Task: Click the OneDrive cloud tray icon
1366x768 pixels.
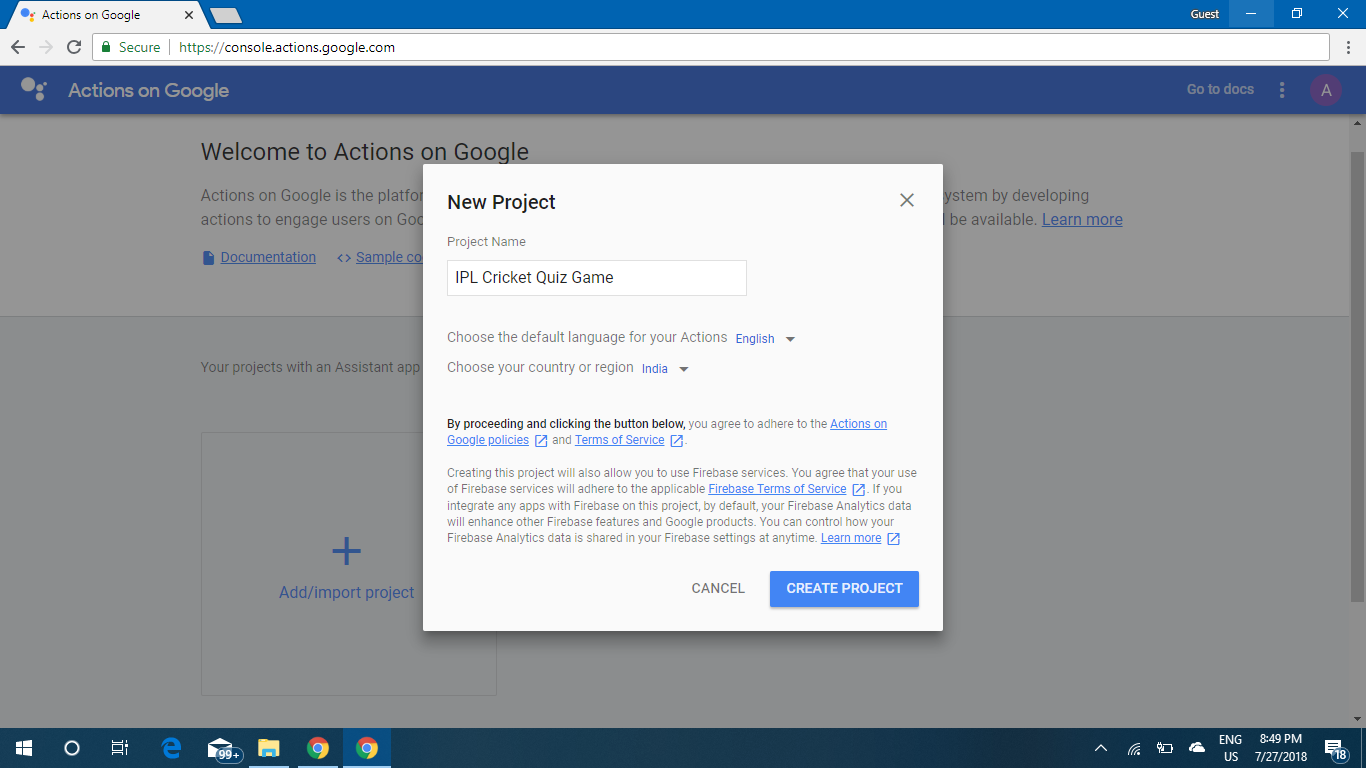Action: pyautogui.click(x=1196, y=748)
